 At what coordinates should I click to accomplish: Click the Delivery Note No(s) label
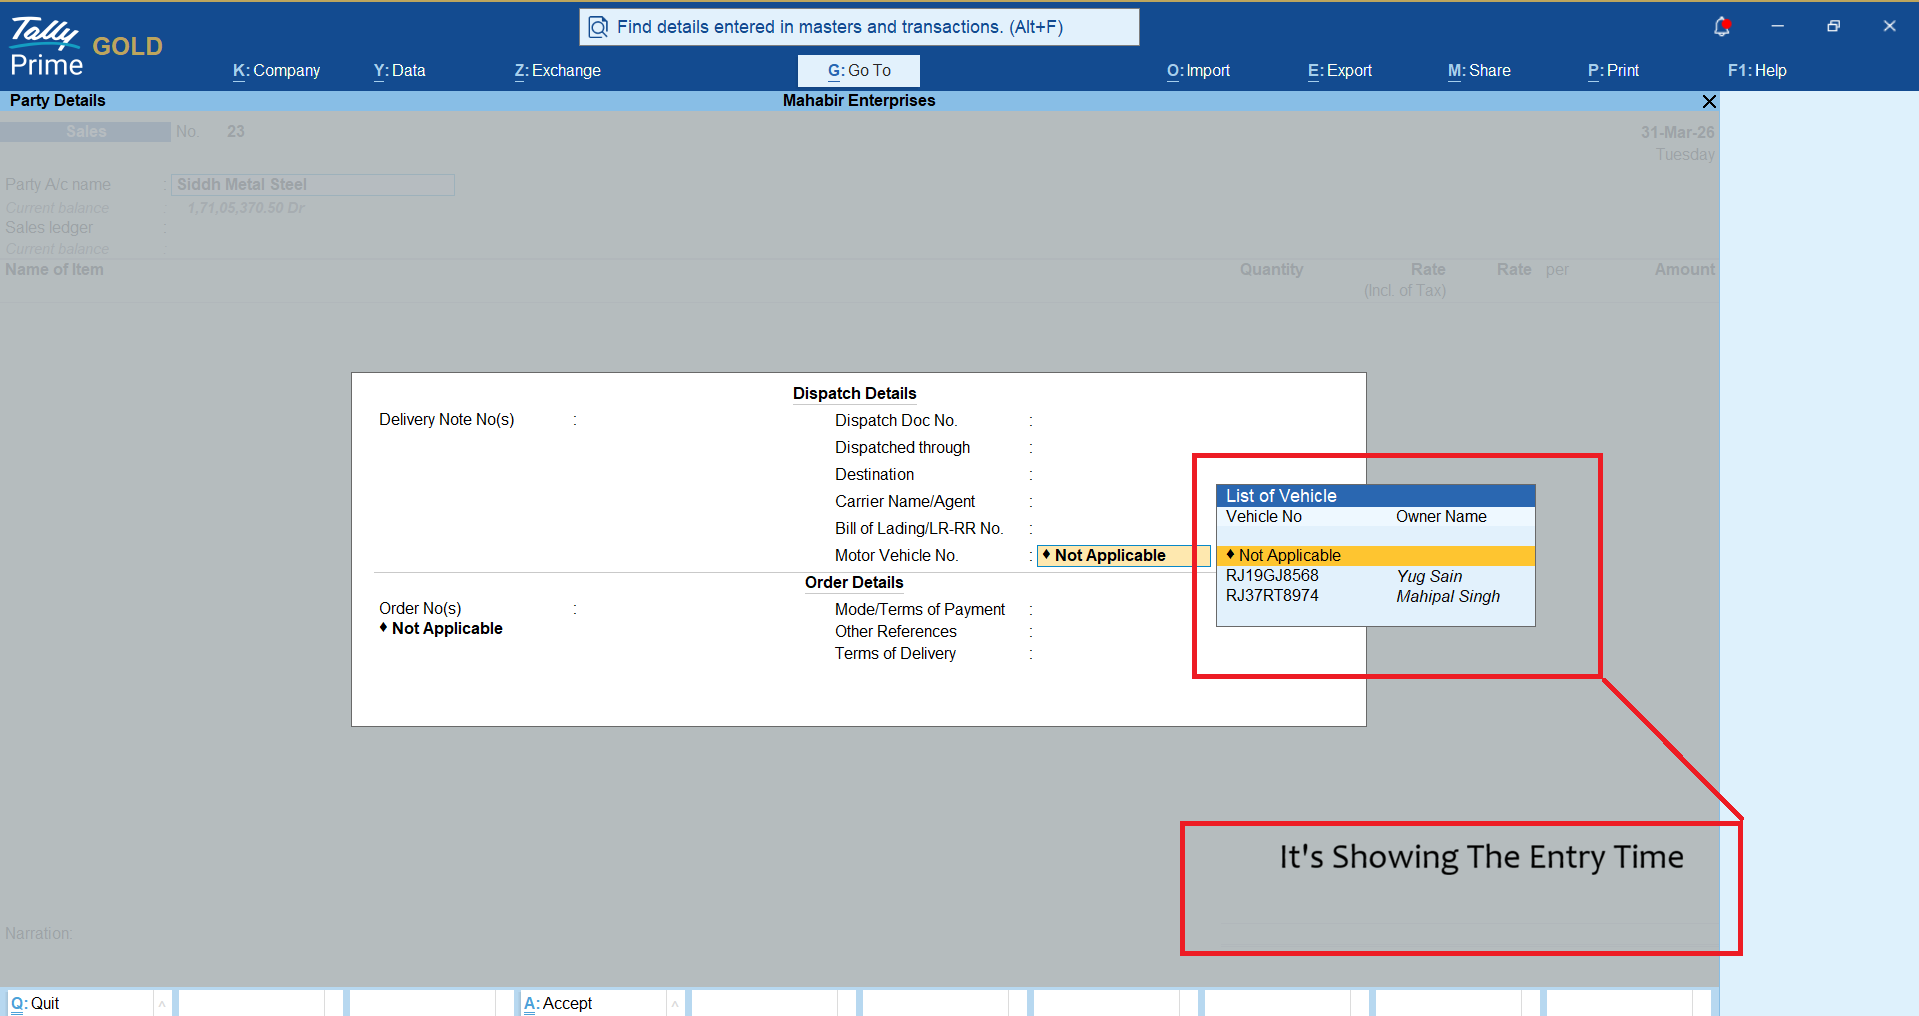pyautogui.click(x=447, y=420)
